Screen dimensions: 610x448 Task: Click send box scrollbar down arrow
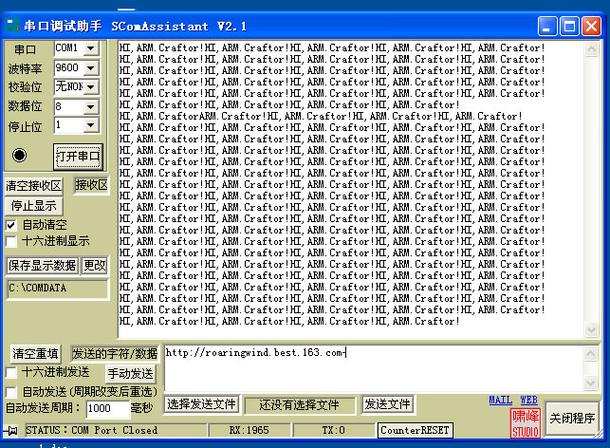tap(590, 383)
